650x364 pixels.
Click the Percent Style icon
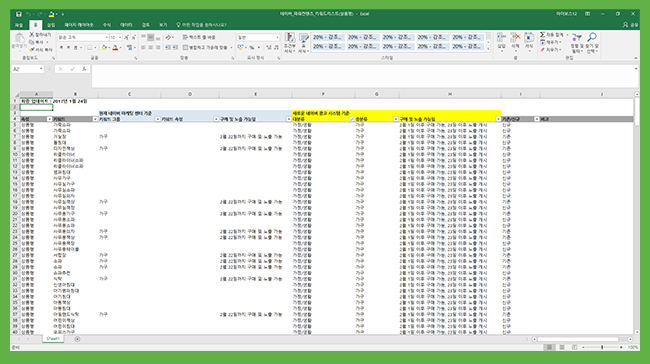(252, 48)
